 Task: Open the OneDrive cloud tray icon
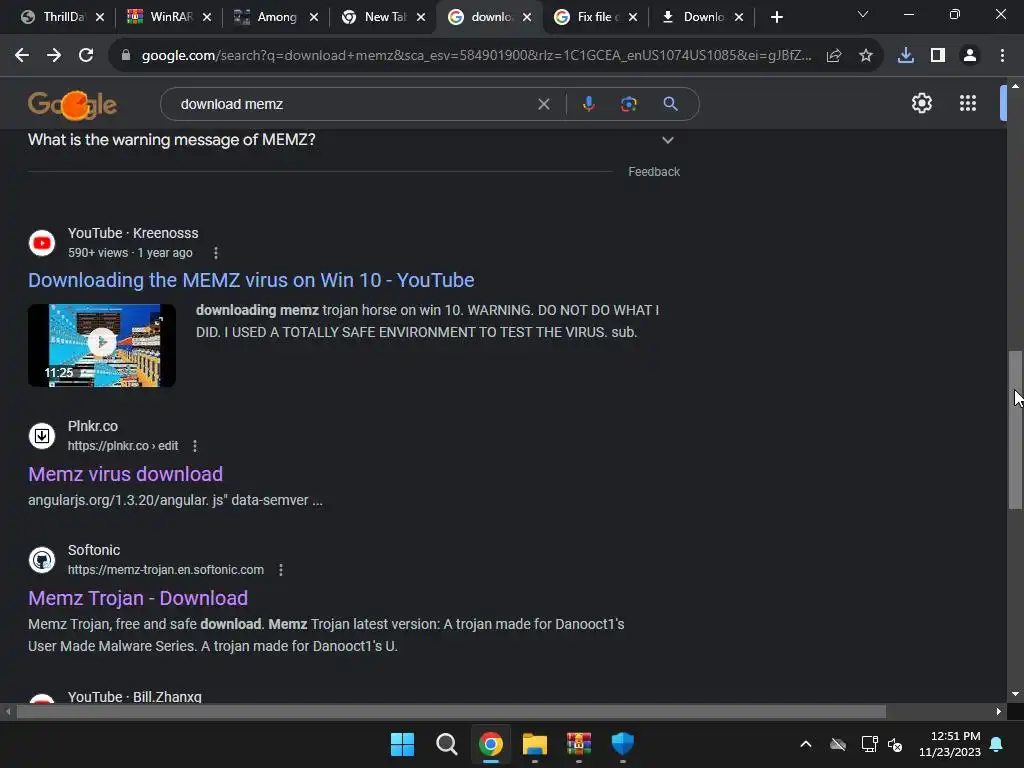[x=838, y=744]
